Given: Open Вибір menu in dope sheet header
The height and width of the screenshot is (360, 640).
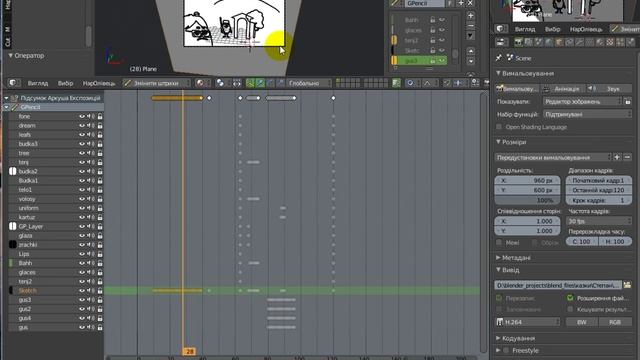Looking at the screenshot, I should pyautogui.click(x=65, y=83).
